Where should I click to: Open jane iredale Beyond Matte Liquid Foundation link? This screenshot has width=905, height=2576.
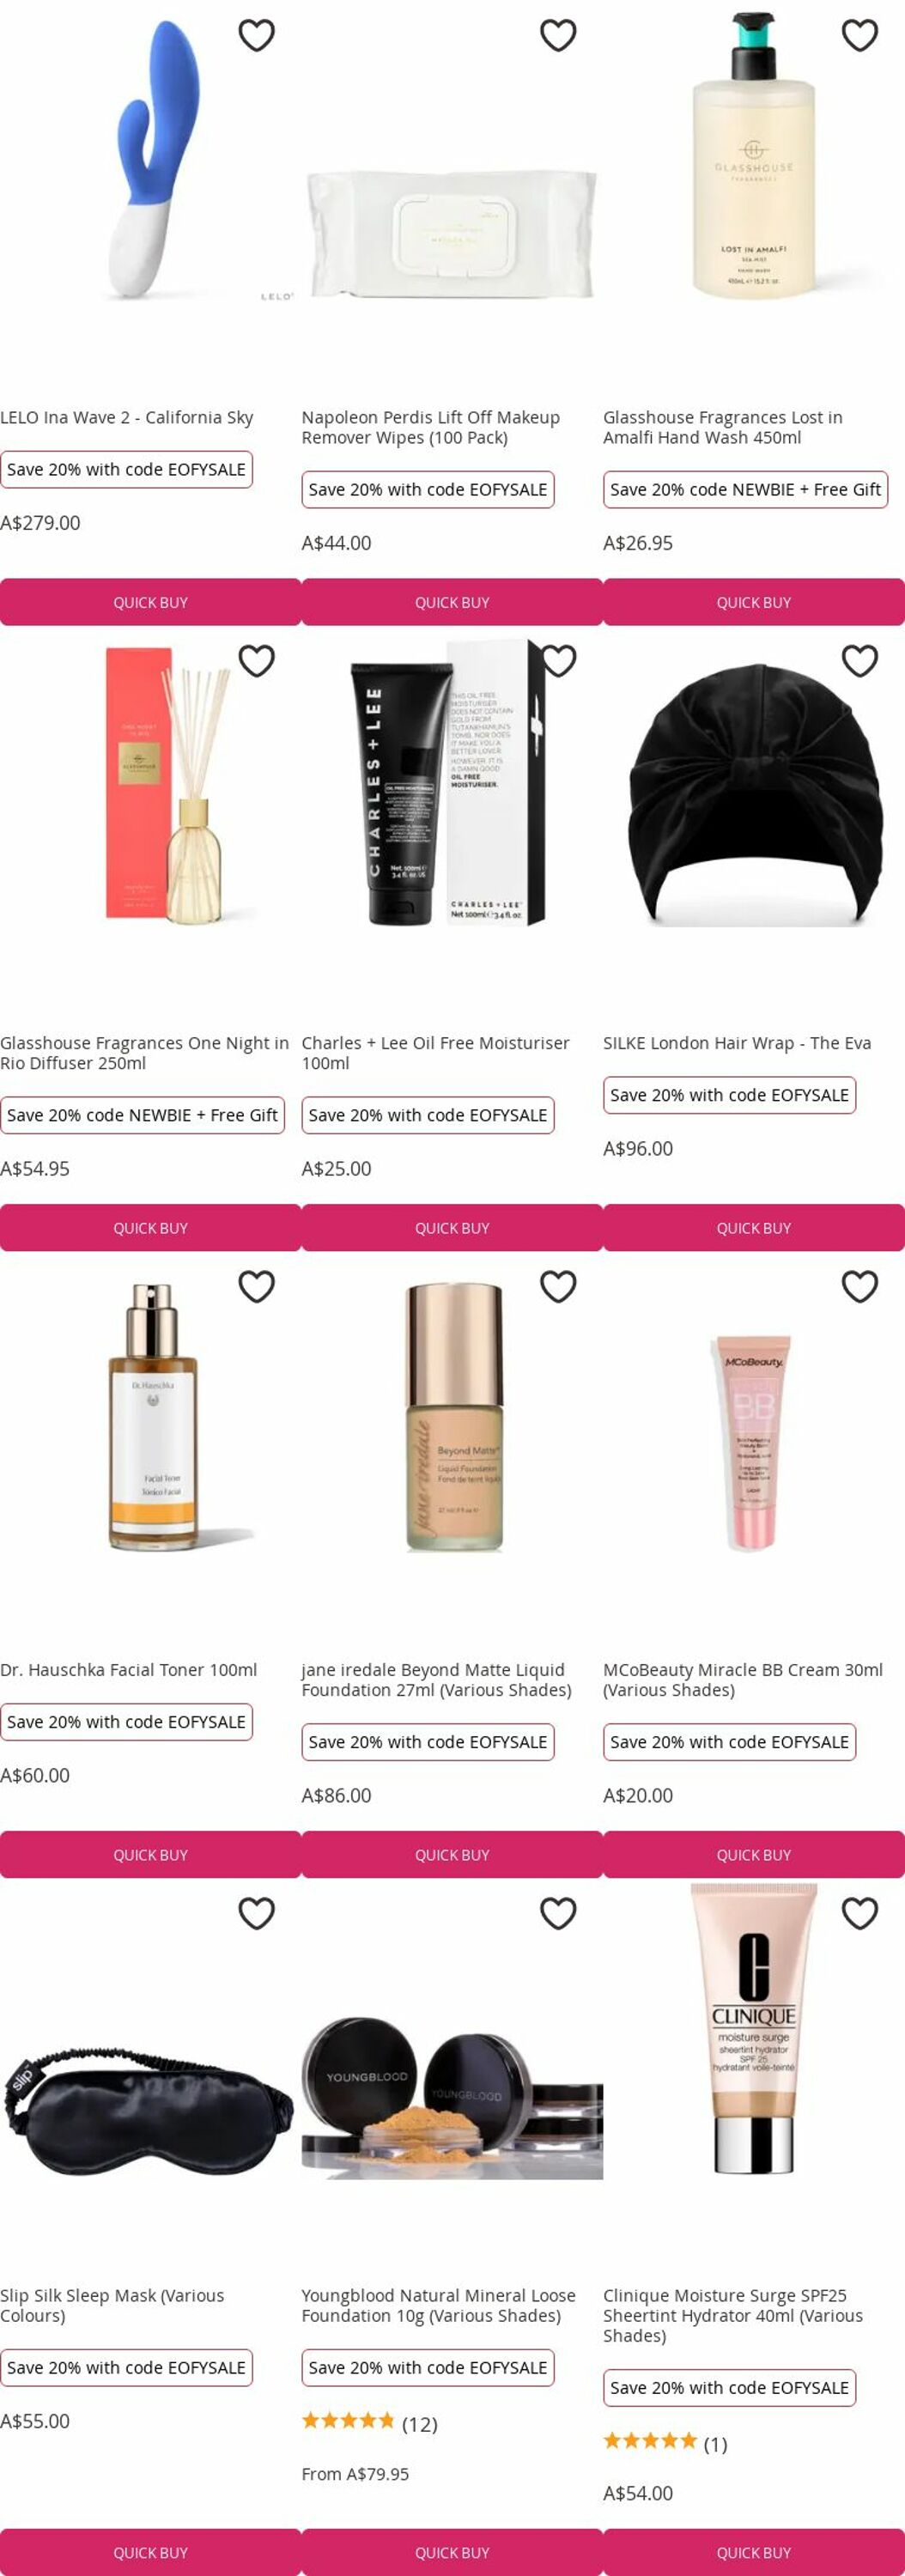436,1680
